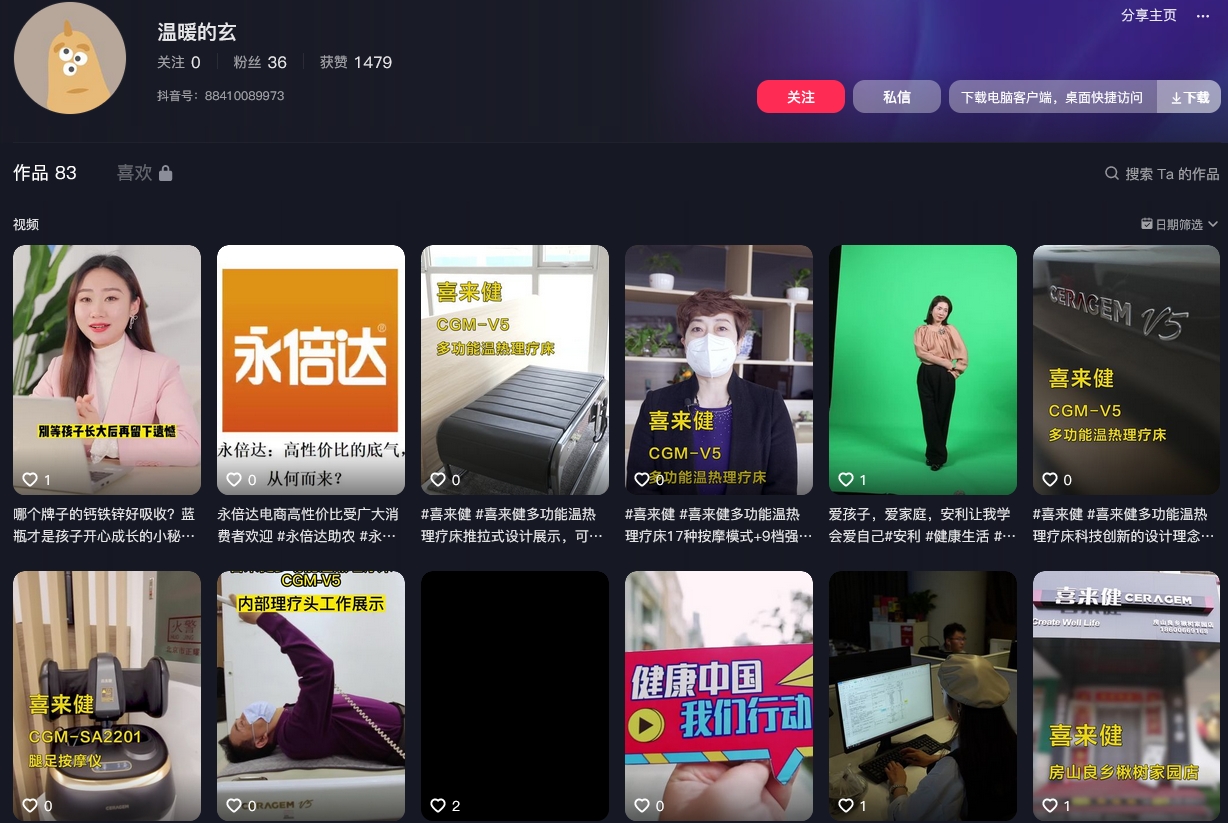This screenshot has height=823, width=1228.
Task: Open the 健康中国 我们行动 video thumbnail
Action: 719,696
